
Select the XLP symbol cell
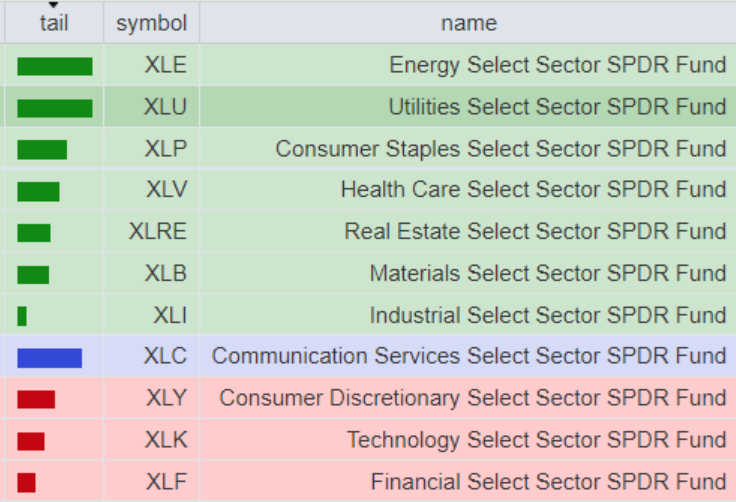[165, 149]
